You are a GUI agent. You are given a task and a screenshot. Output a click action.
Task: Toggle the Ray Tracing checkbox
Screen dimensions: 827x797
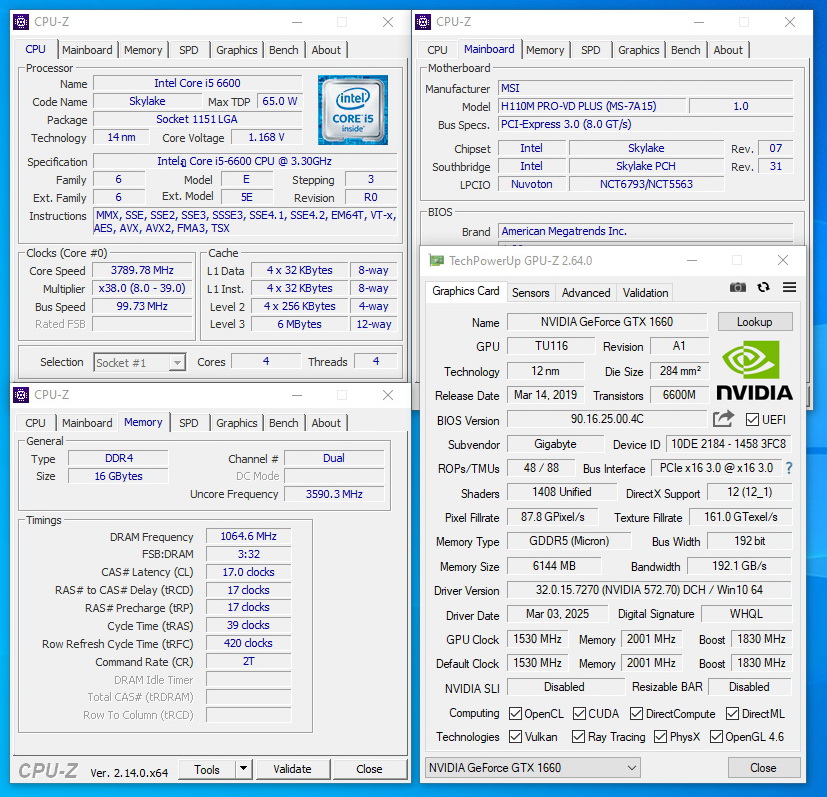click(x=578, y=737)
